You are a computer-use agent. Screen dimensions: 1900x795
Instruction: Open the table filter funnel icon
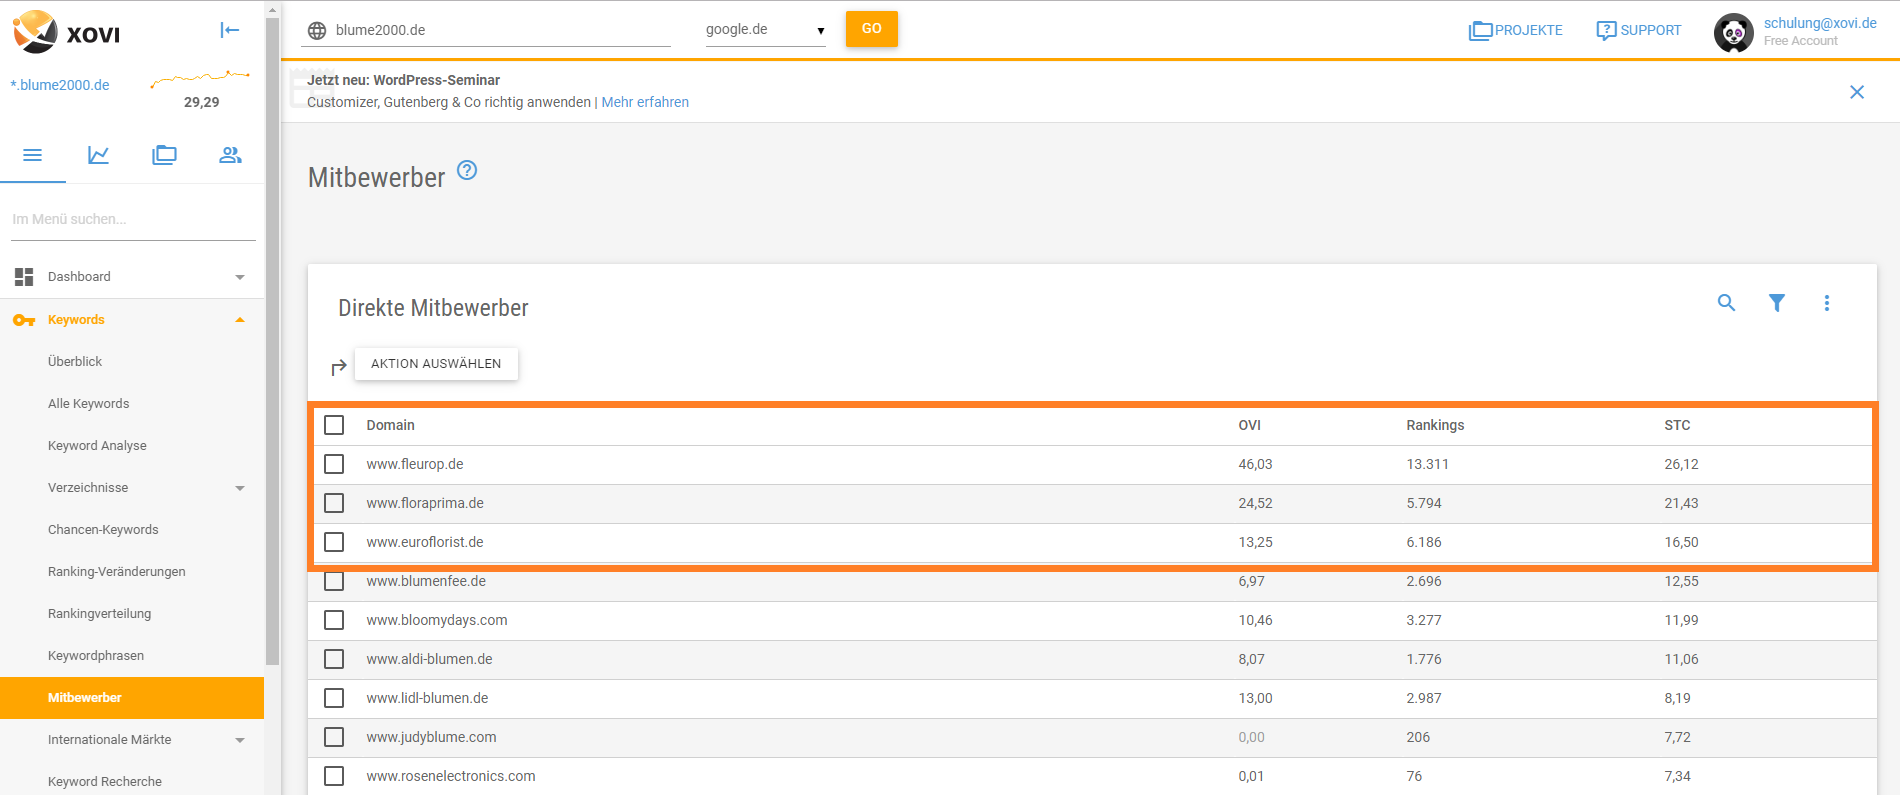(1777, 303)
